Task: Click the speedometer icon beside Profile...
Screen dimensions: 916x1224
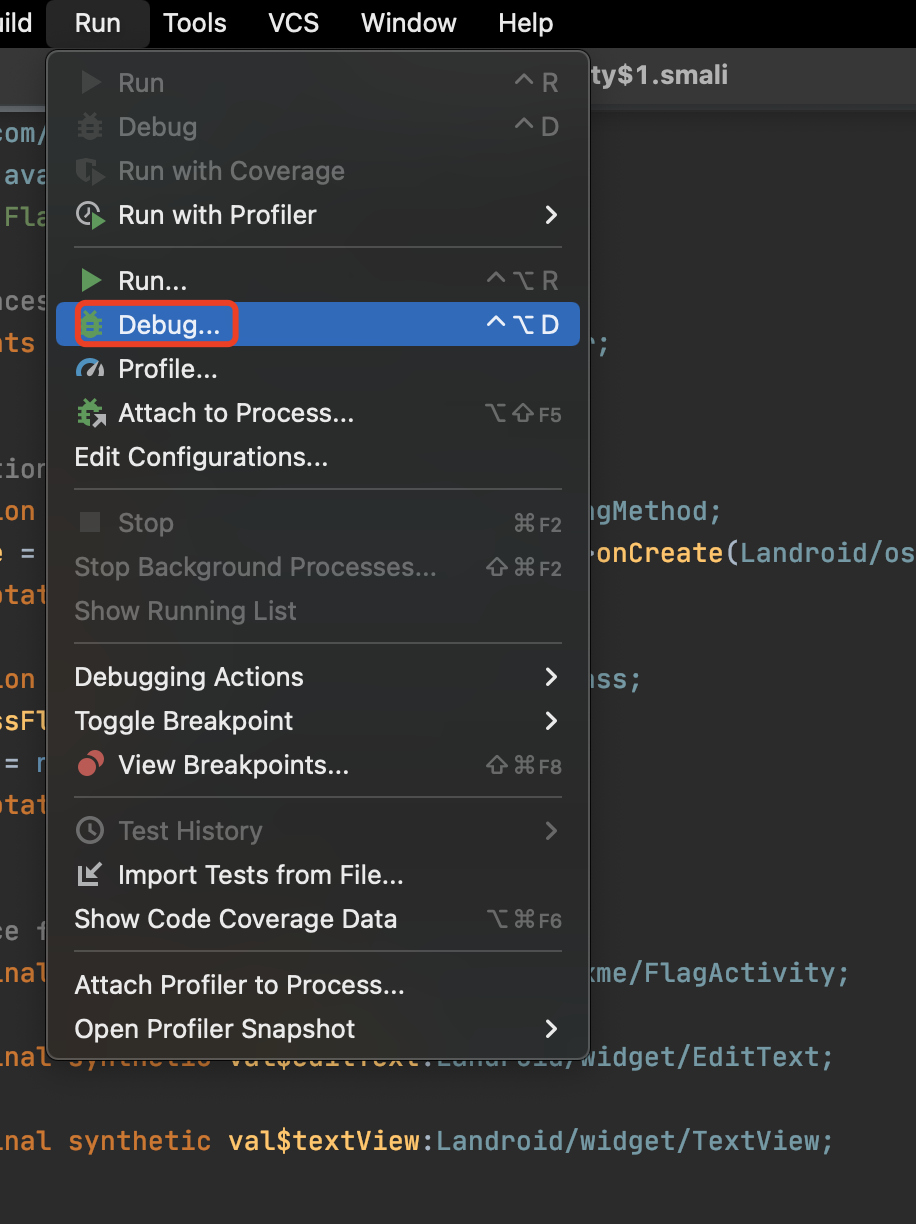Action: click(91, 369)
